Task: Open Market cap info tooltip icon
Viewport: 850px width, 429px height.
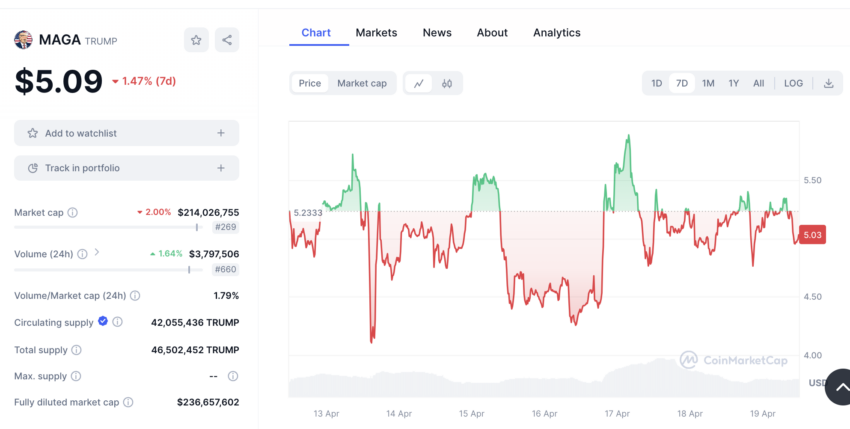Action: [x=72, y=213]
